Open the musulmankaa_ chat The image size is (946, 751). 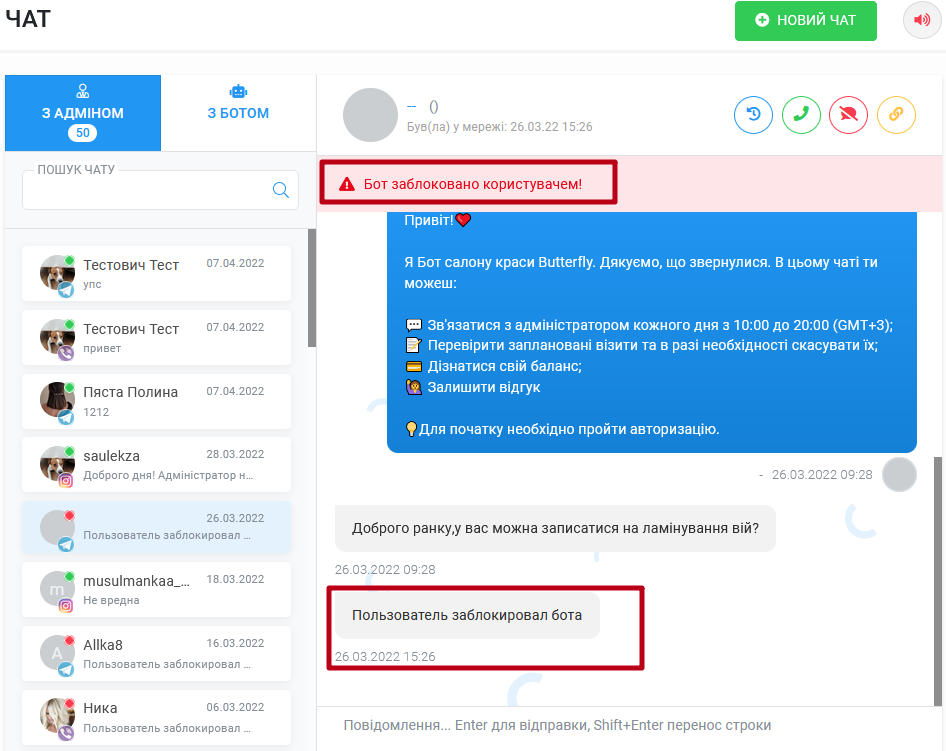(x=156, y=589)
